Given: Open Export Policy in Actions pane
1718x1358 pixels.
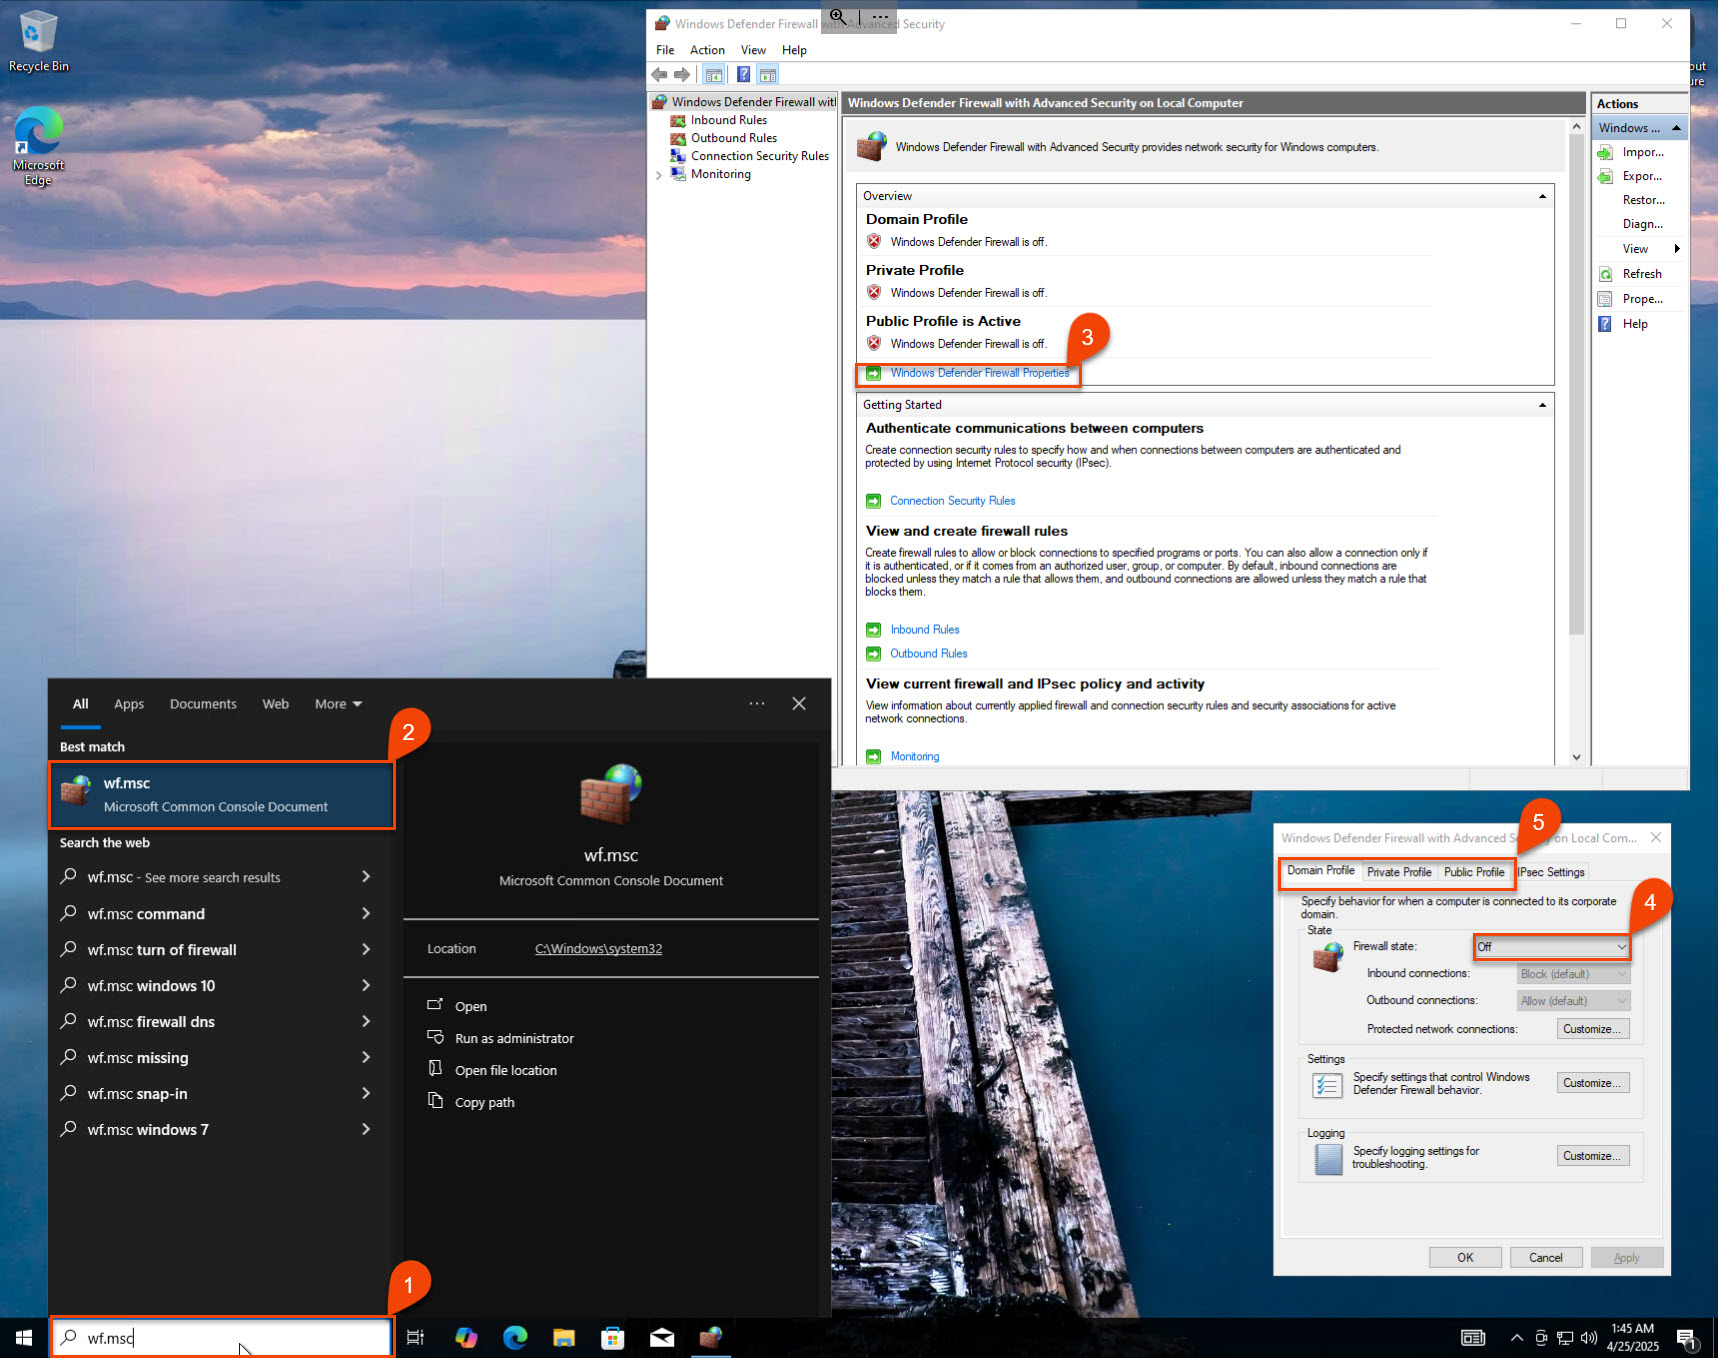Looking at the screenshot, I should [1642, 176].
